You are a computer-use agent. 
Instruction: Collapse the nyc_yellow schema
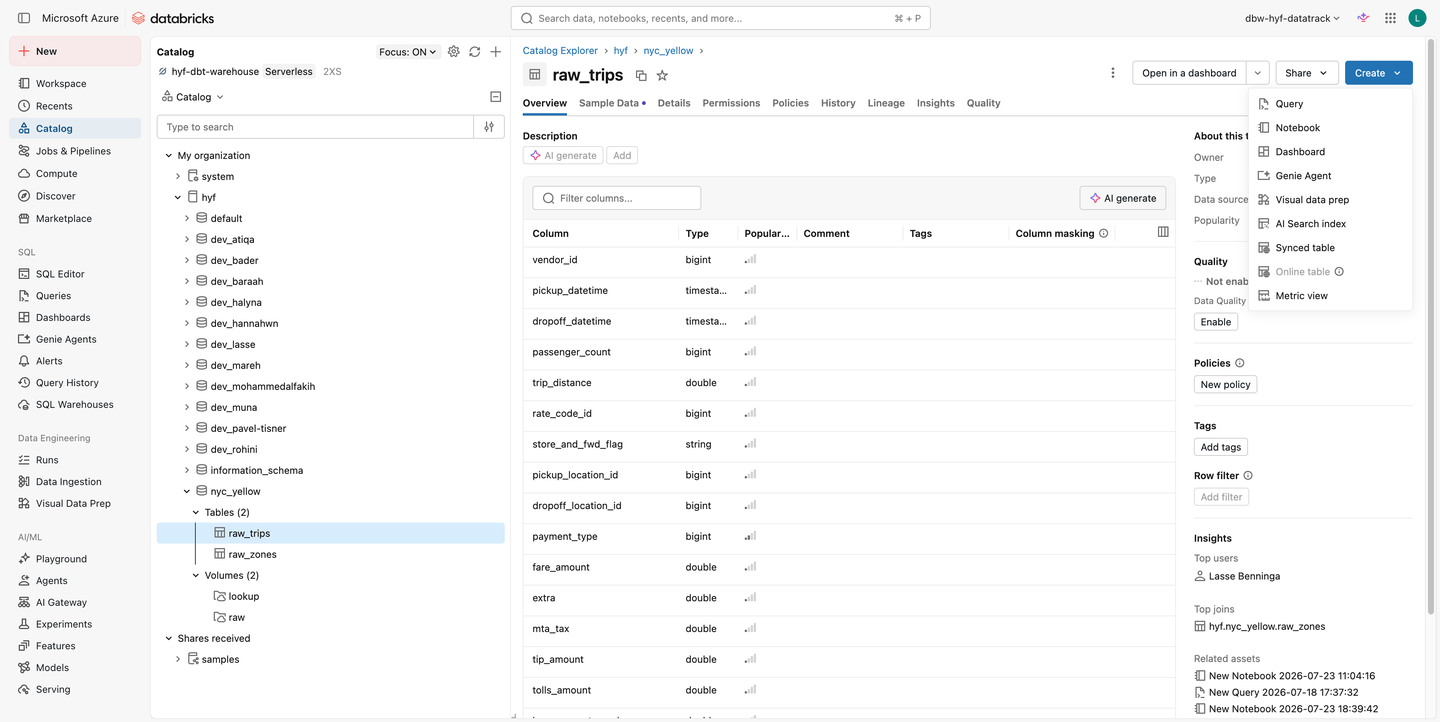(x=187, y=492)
